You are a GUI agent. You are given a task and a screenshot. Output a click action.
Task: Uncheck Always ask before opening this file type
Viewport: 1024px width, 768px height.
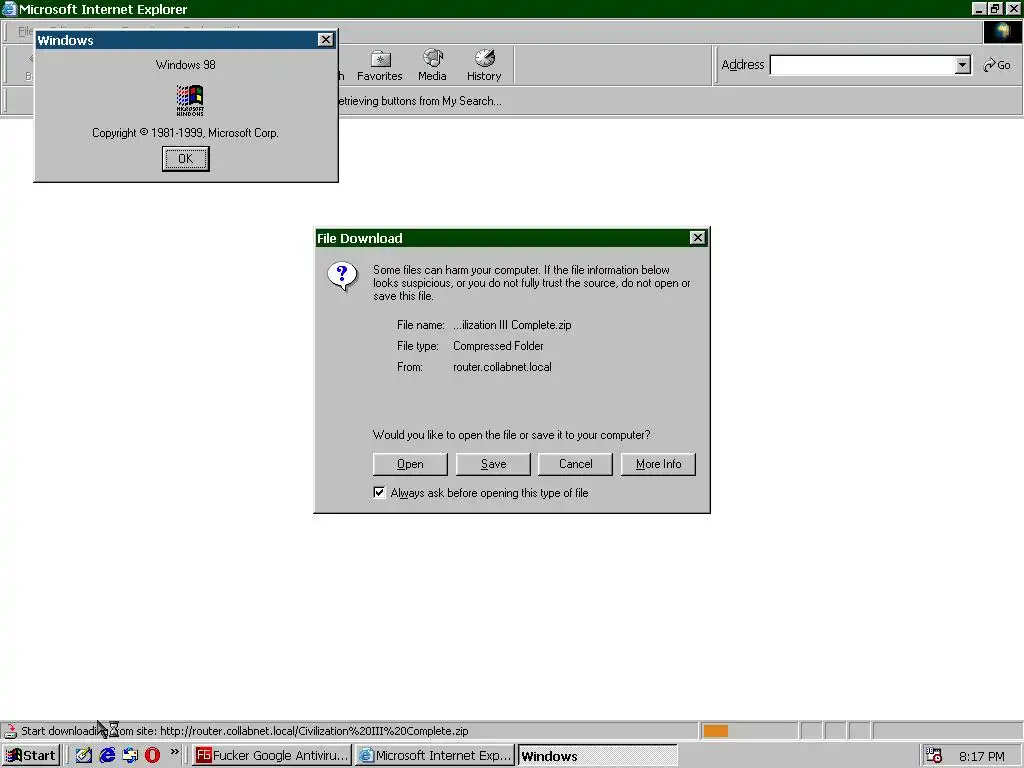click(379, 492)
